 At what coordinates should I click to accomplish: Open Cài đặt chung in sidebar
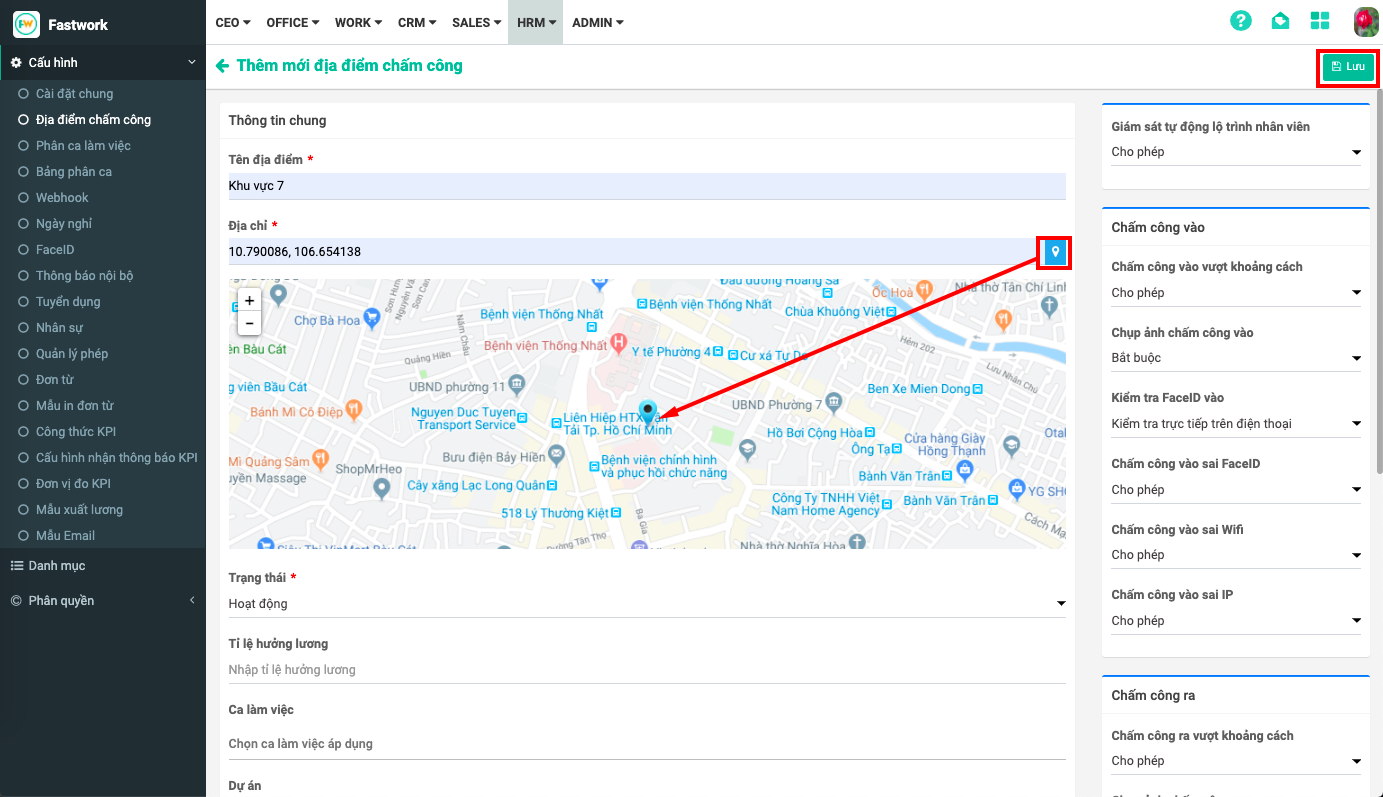tap(74, 94)
